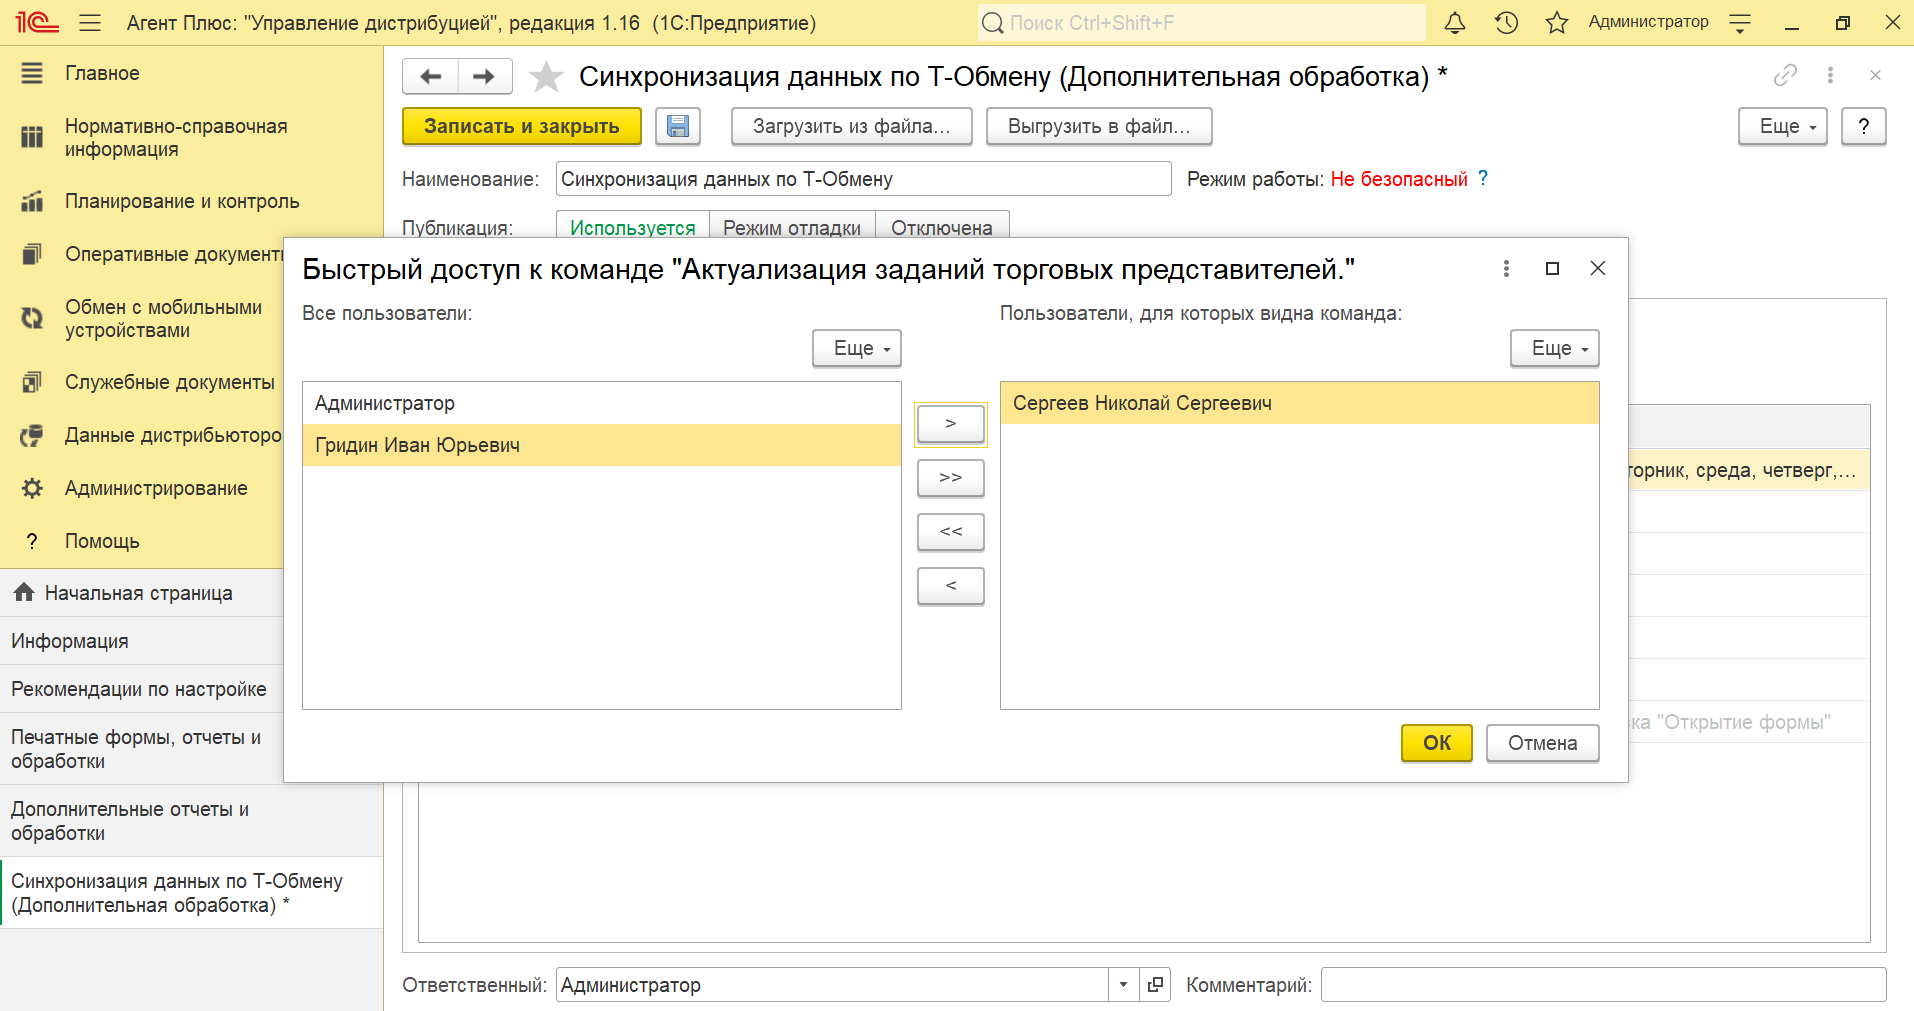Image resolution: width=1914 pixels, height=1011 pixels.
Task: Open history clock icon
Action: (1506, 22)
